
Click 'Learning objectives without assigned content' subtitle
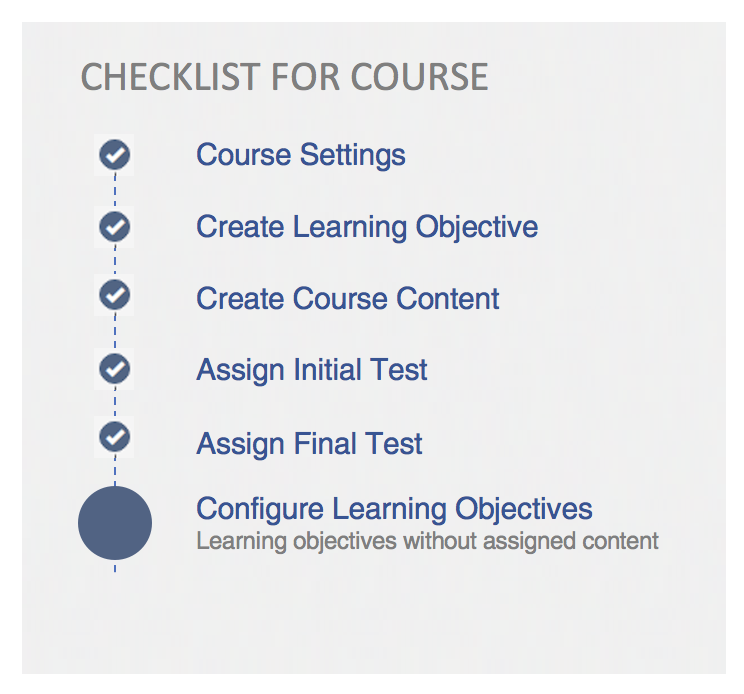[x=427, y=542]
